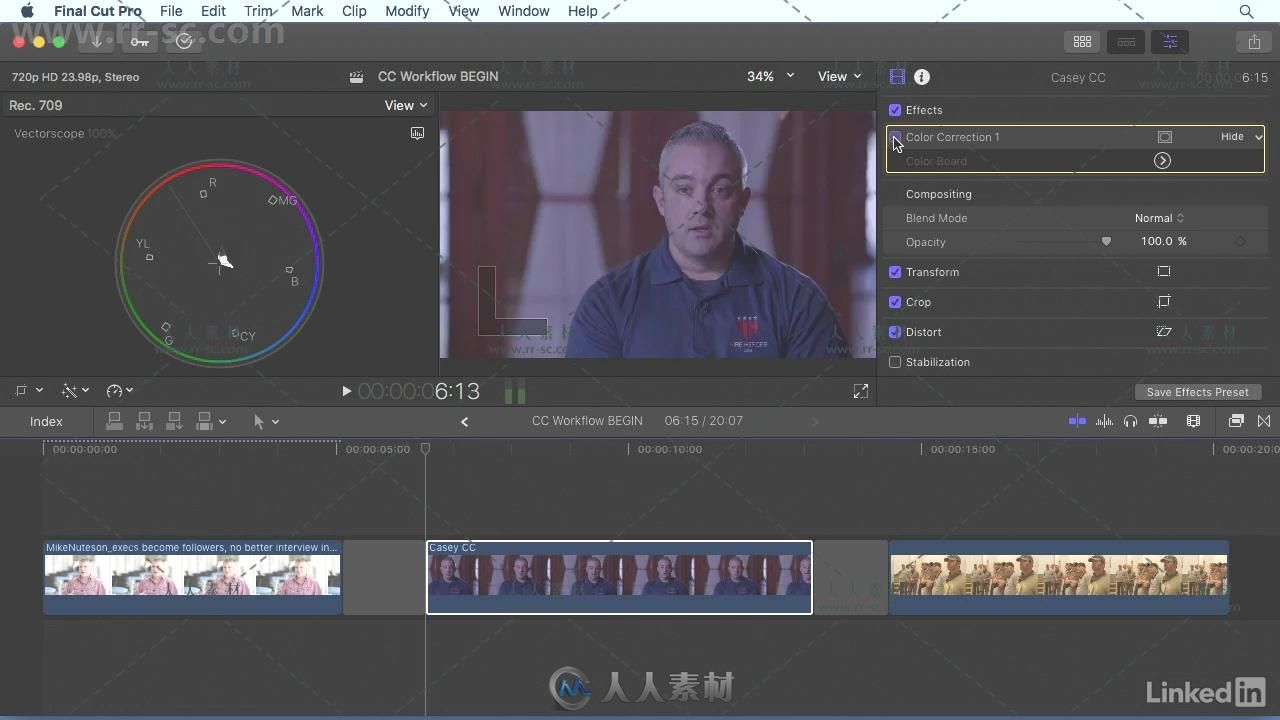Click the Opacity 100.0 % value field
Viewport: 1280px width, 720px height.
tap(1163, 242)
